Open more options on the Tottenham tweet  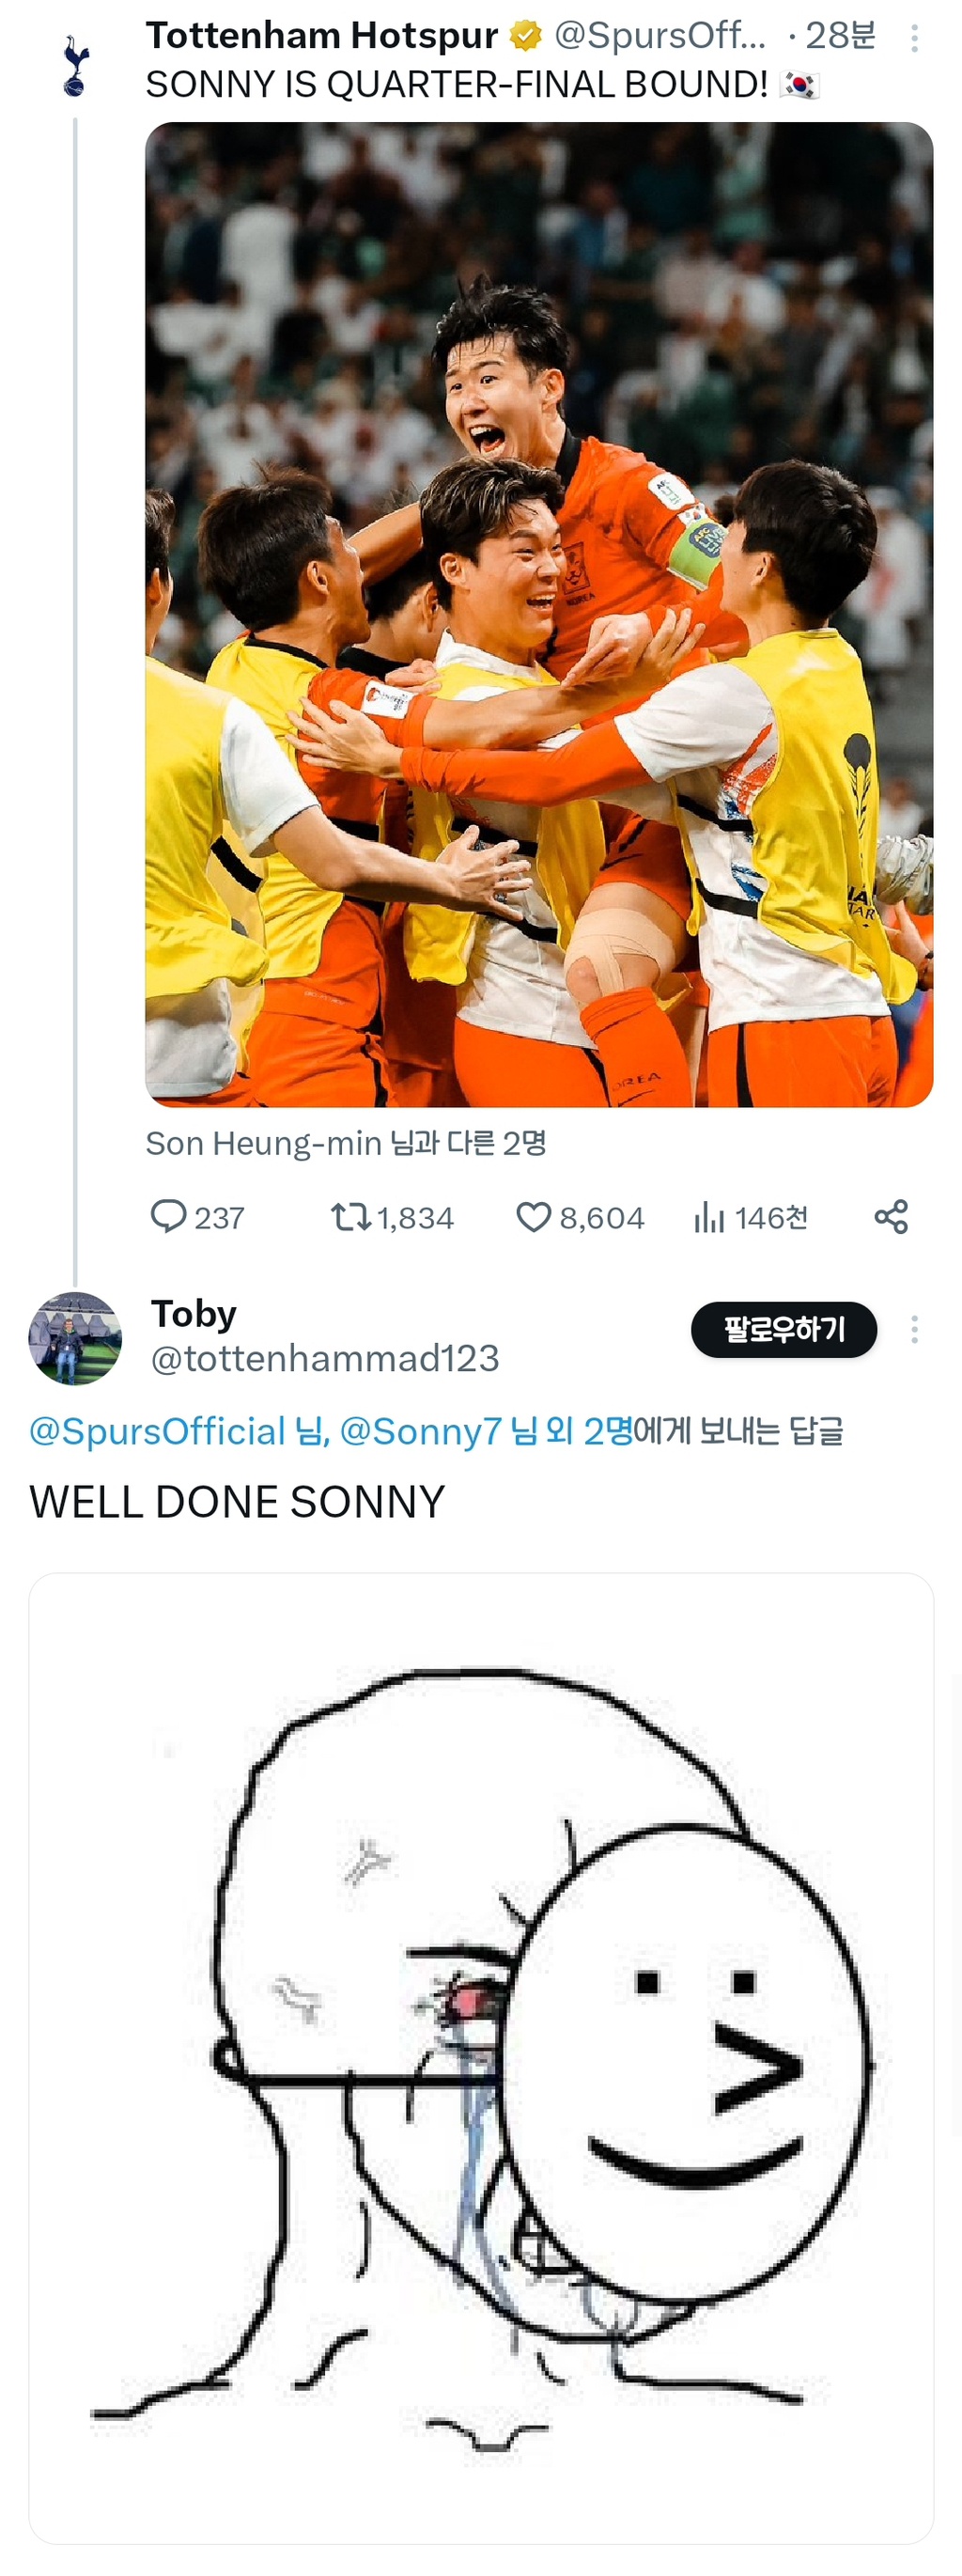click(x=914, y=39)
